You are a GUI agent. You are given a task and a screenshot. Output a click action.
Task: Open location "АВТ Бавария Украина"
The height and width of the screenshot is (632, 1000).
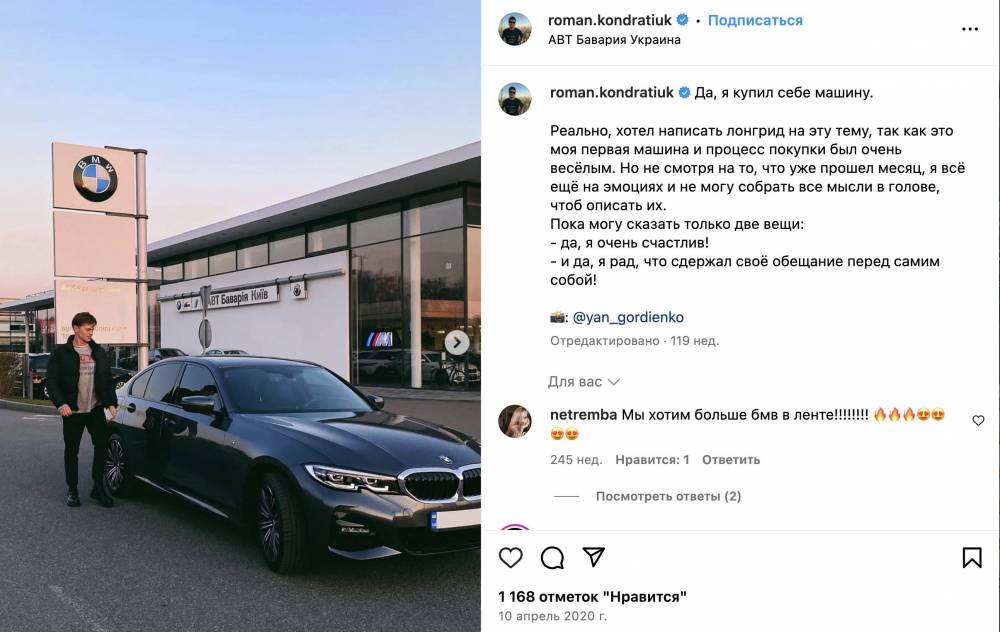[614, 40]
